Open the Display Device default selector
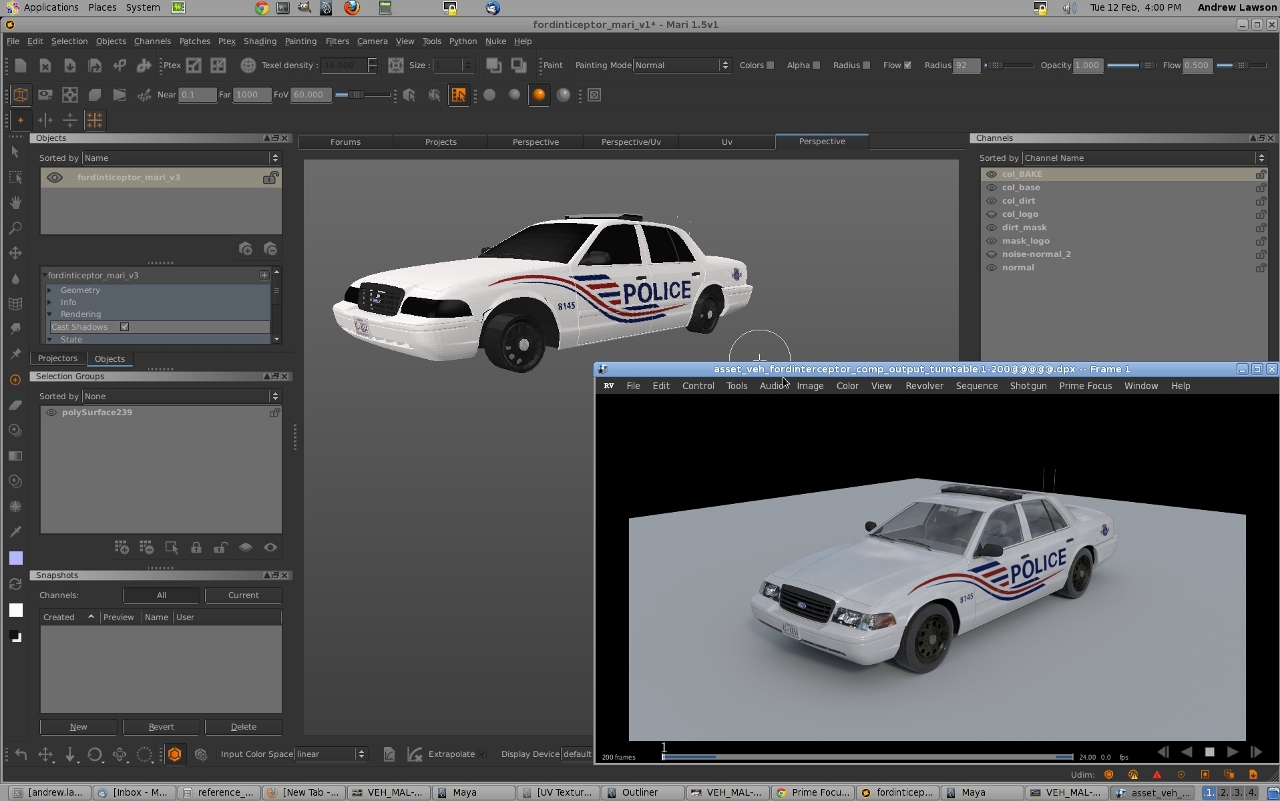 pyautogui.click(x=577, y=754)
